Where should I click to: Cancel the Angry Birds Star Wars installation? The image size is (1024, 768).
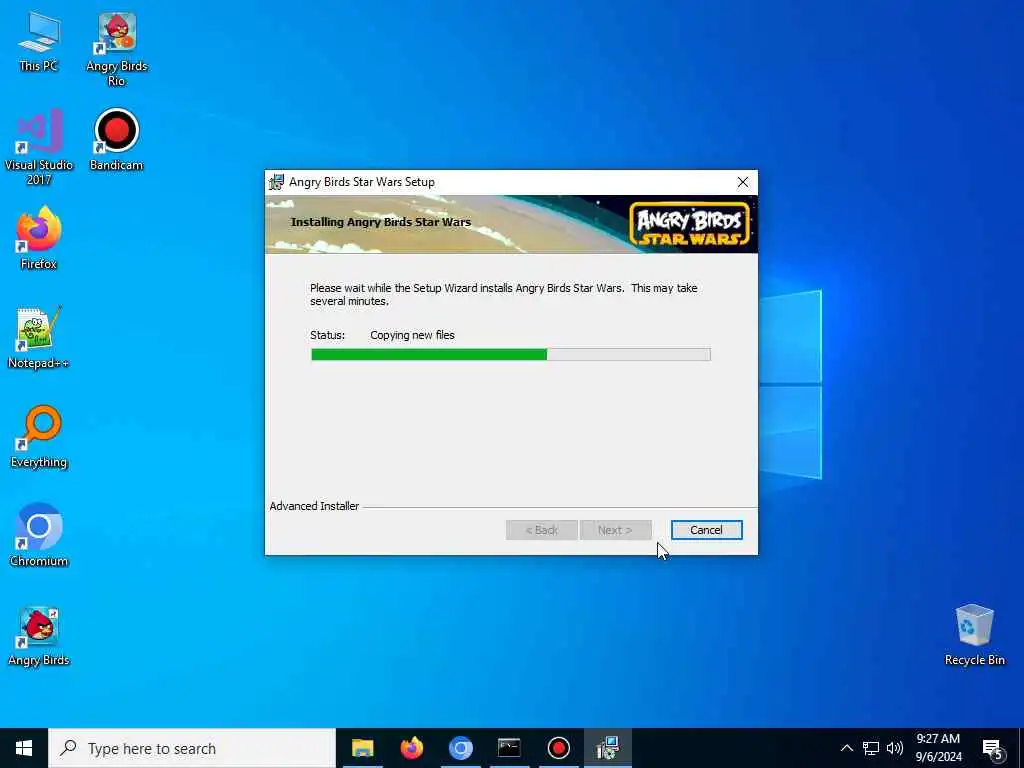click(x=707, y=530)
